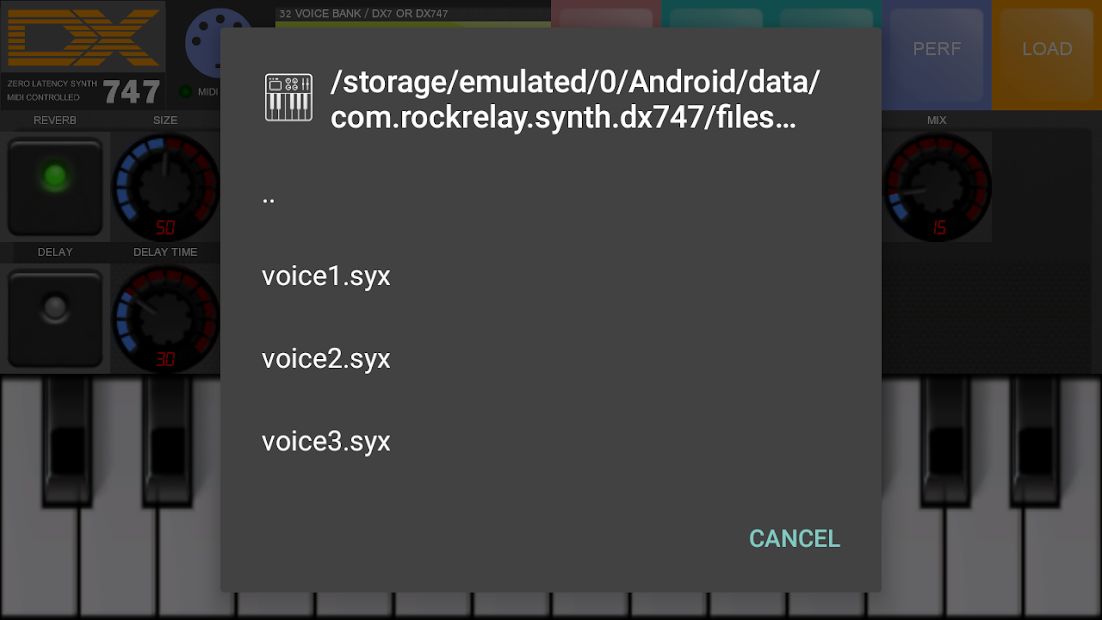Click the 32 Voice Bank display
The image size is (1102, 620).
413,13
